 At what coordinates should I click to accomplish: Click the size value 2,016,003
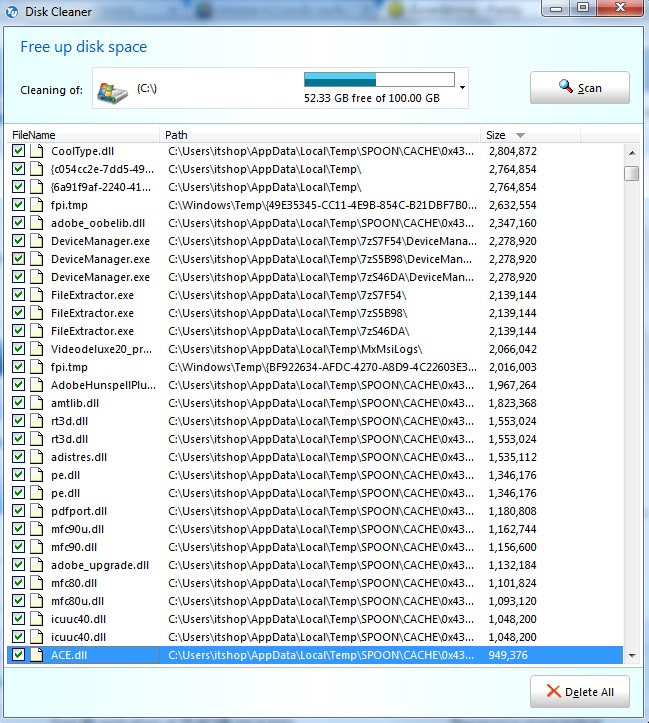(x=513, y=367)
